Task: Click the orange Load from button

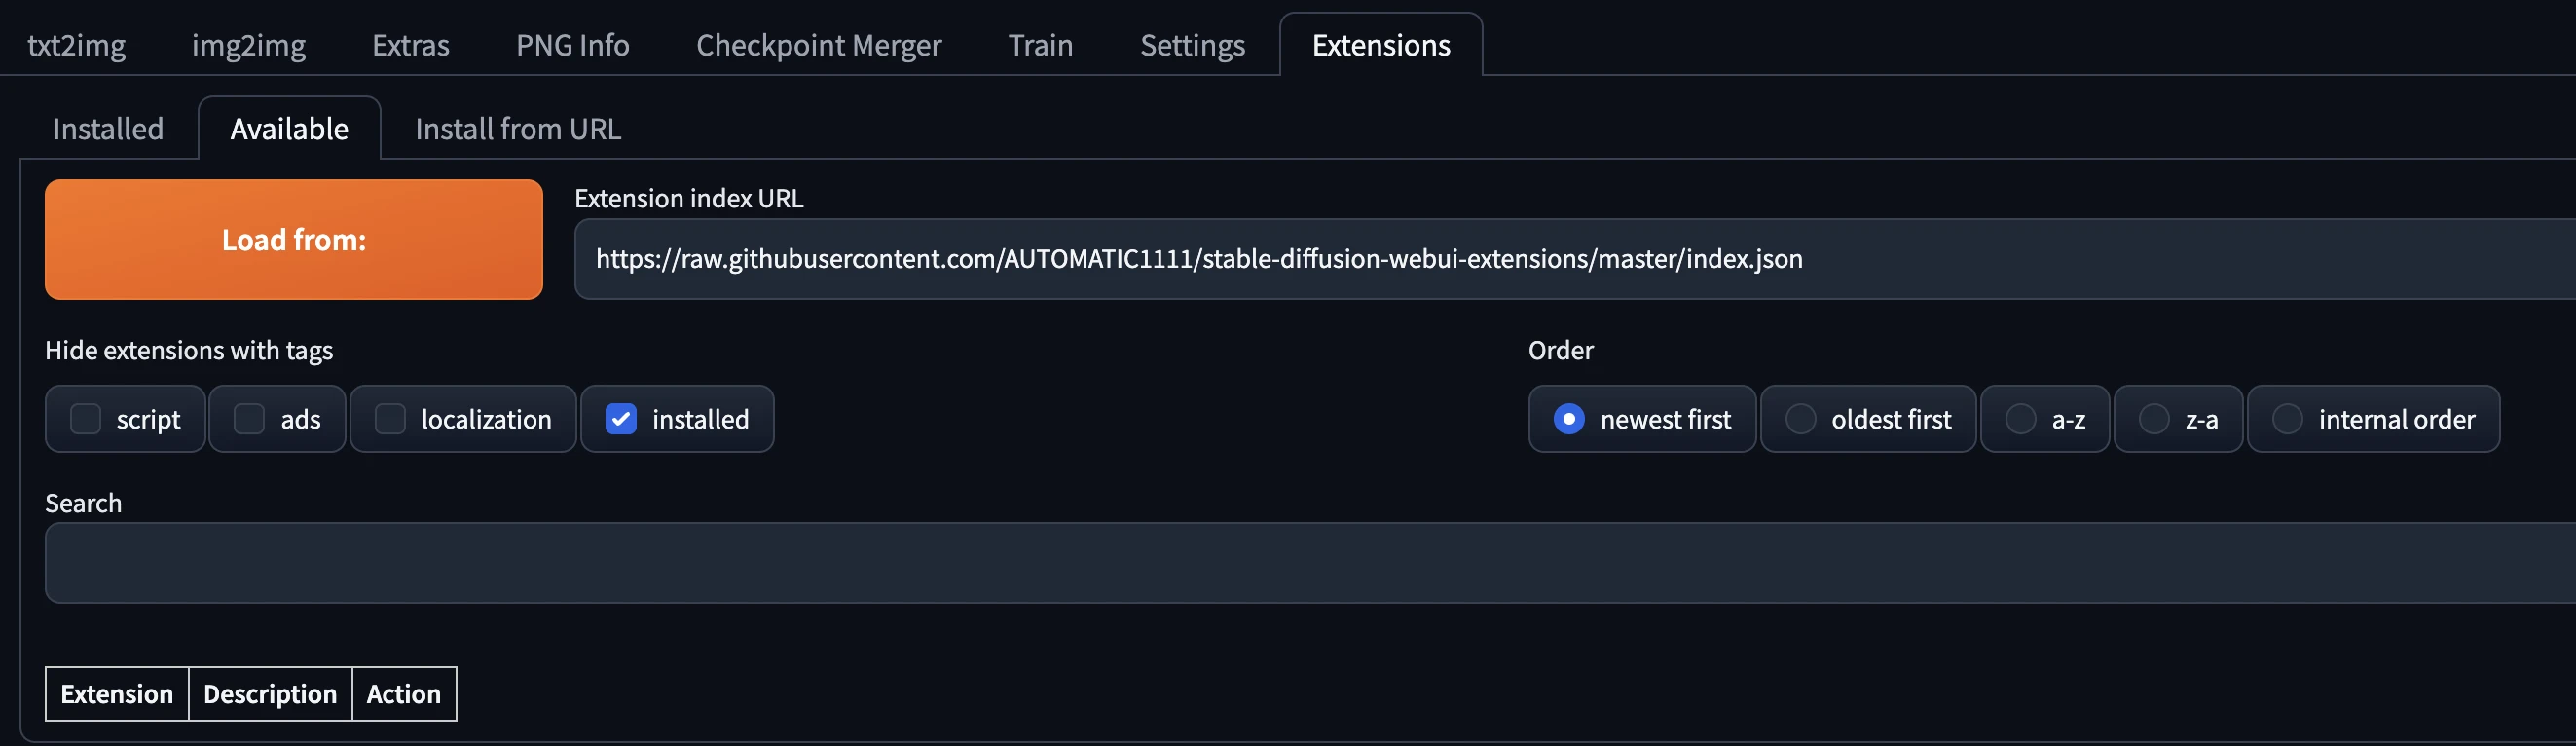Action: point(293,240)
